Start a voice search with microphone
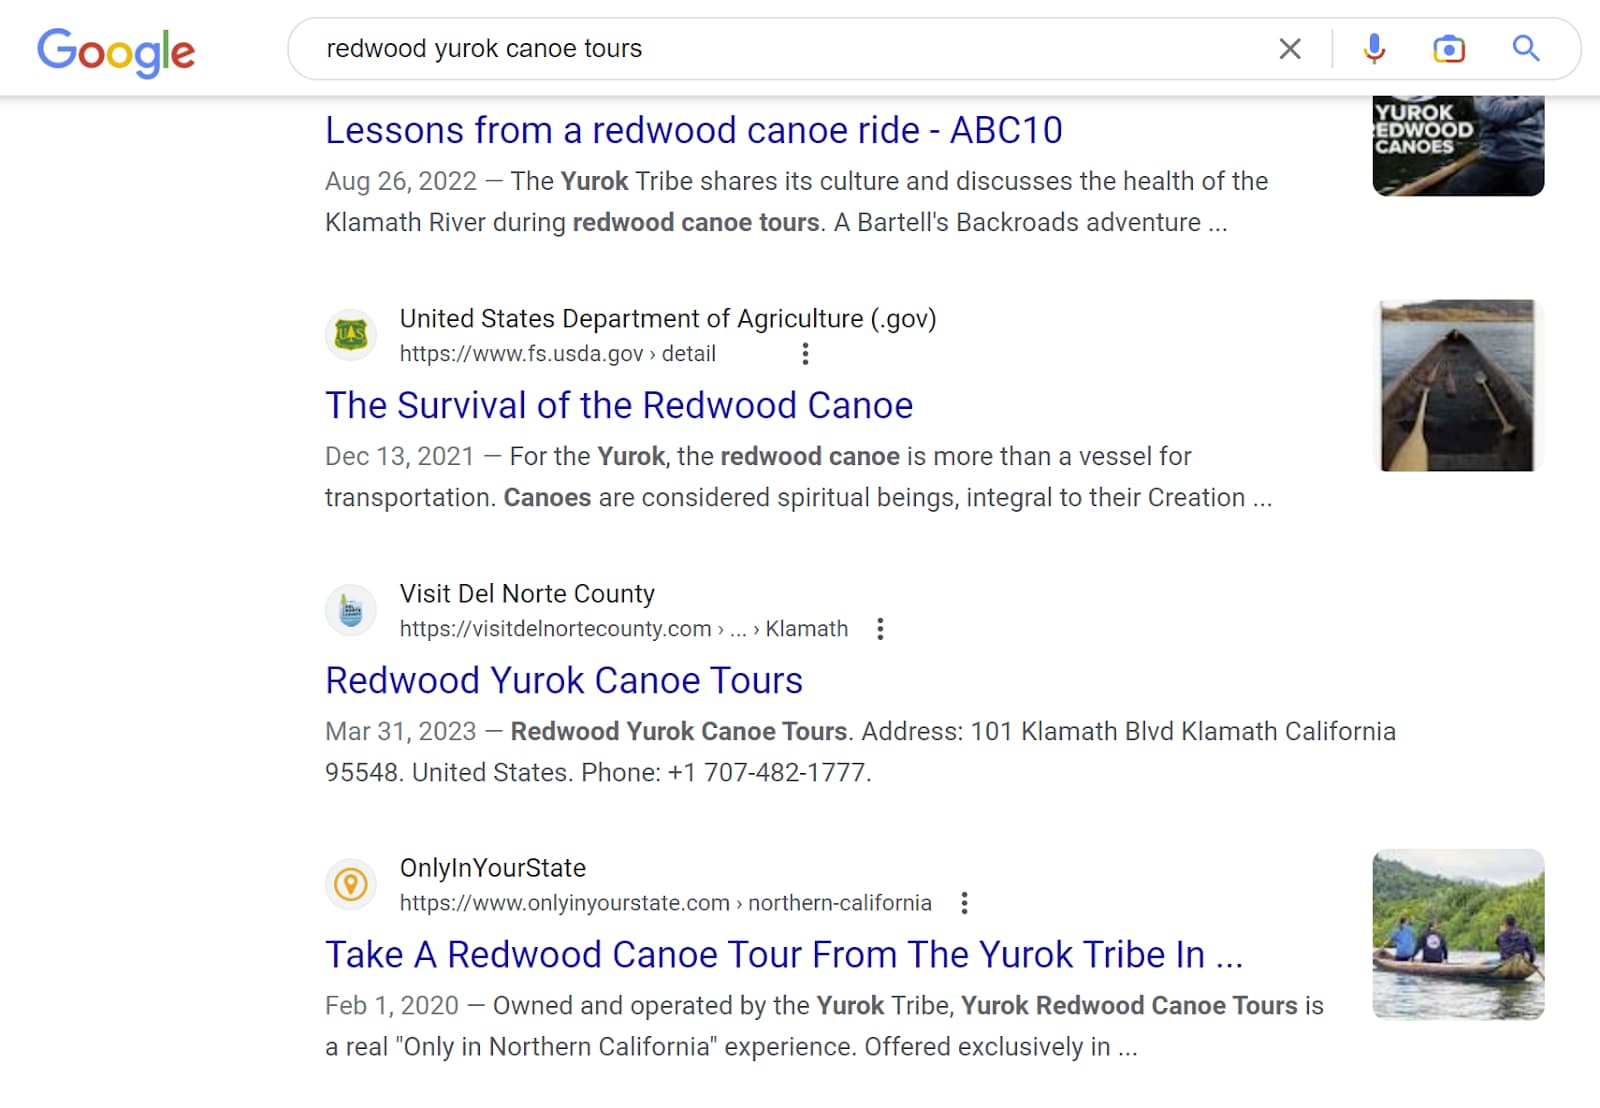The image size is (1600, 1108). click(x=1374, y=49)
